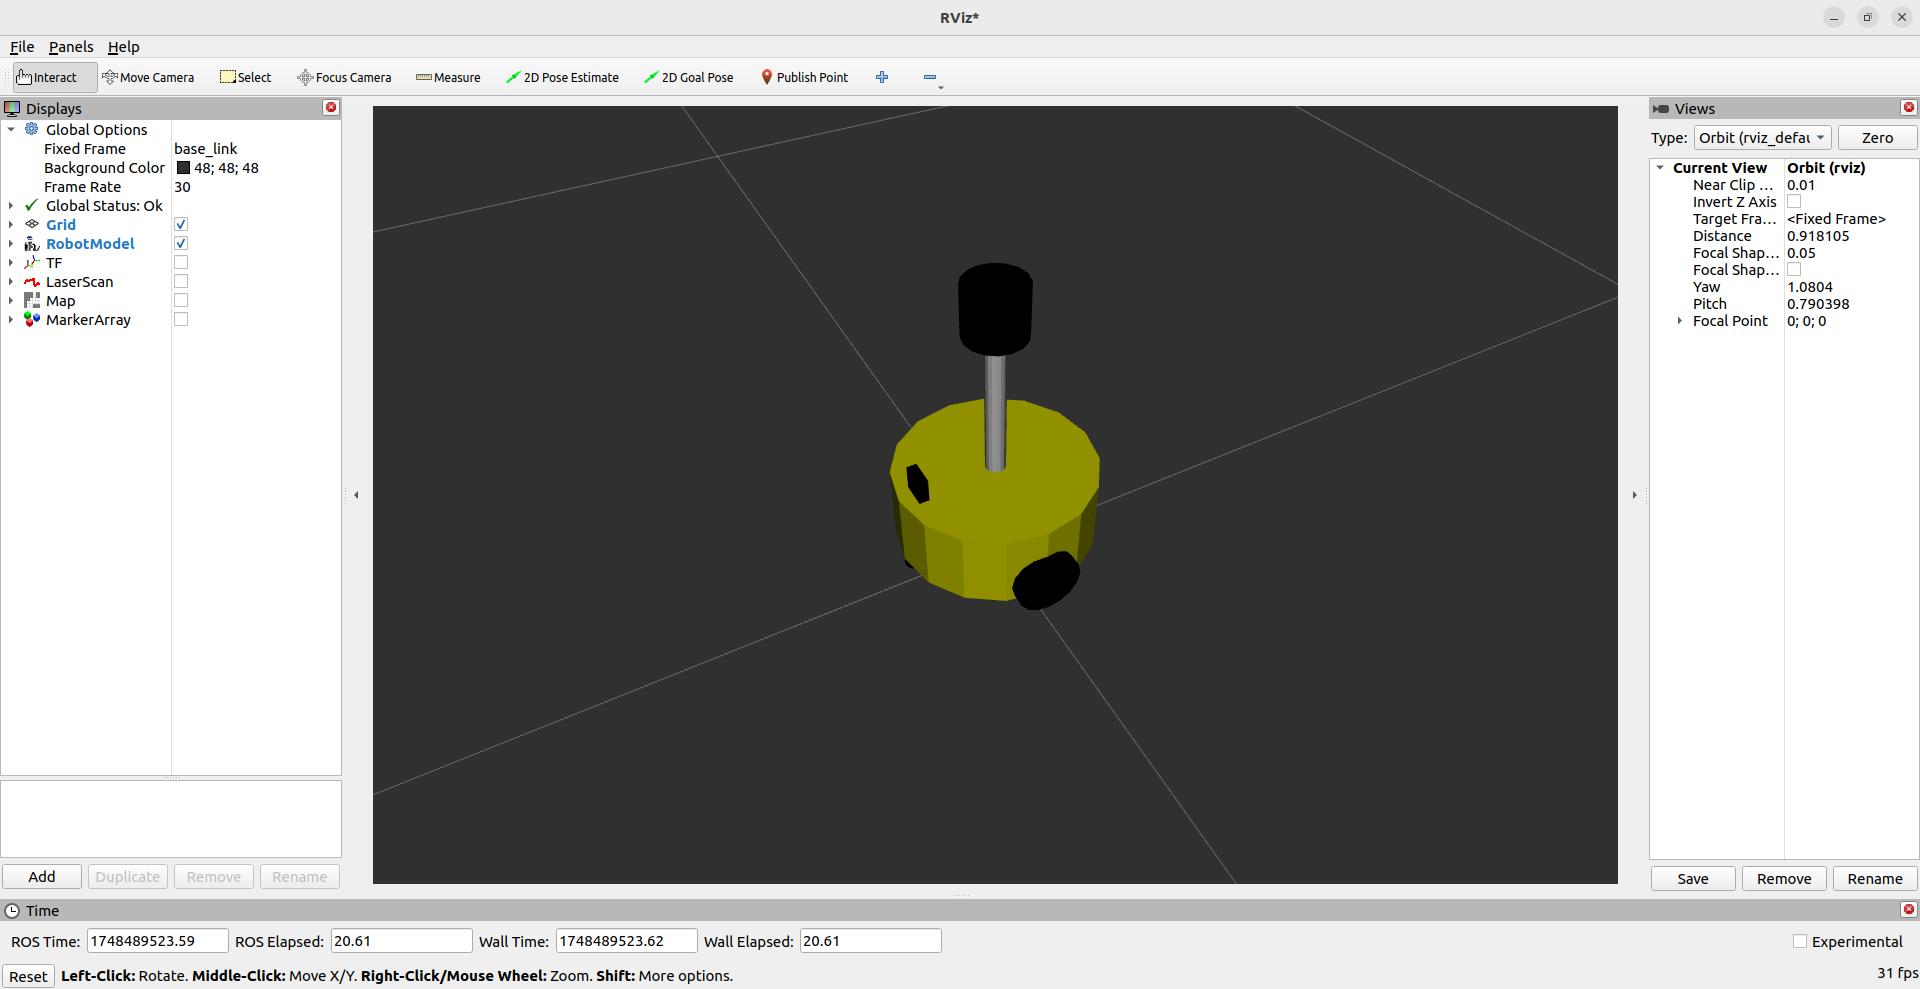Open the Panels menu
This screenshot has height=989, width=1920.
(71, 47)
